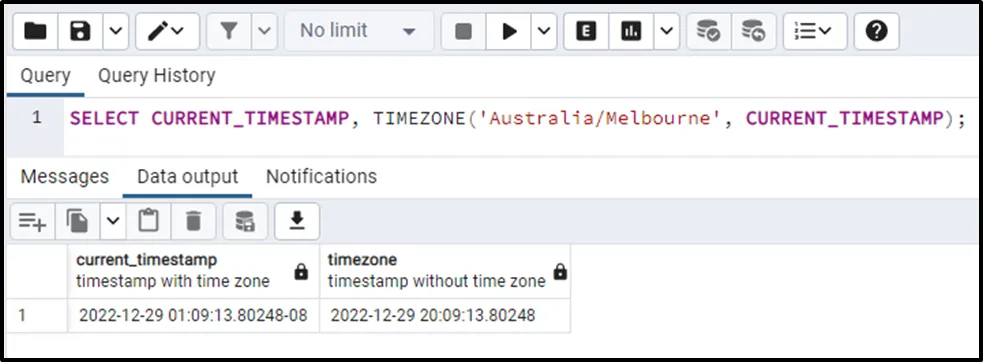983x362 pixels.
Task: Click the Stop query square button
Action: click(x=463, y=31)
